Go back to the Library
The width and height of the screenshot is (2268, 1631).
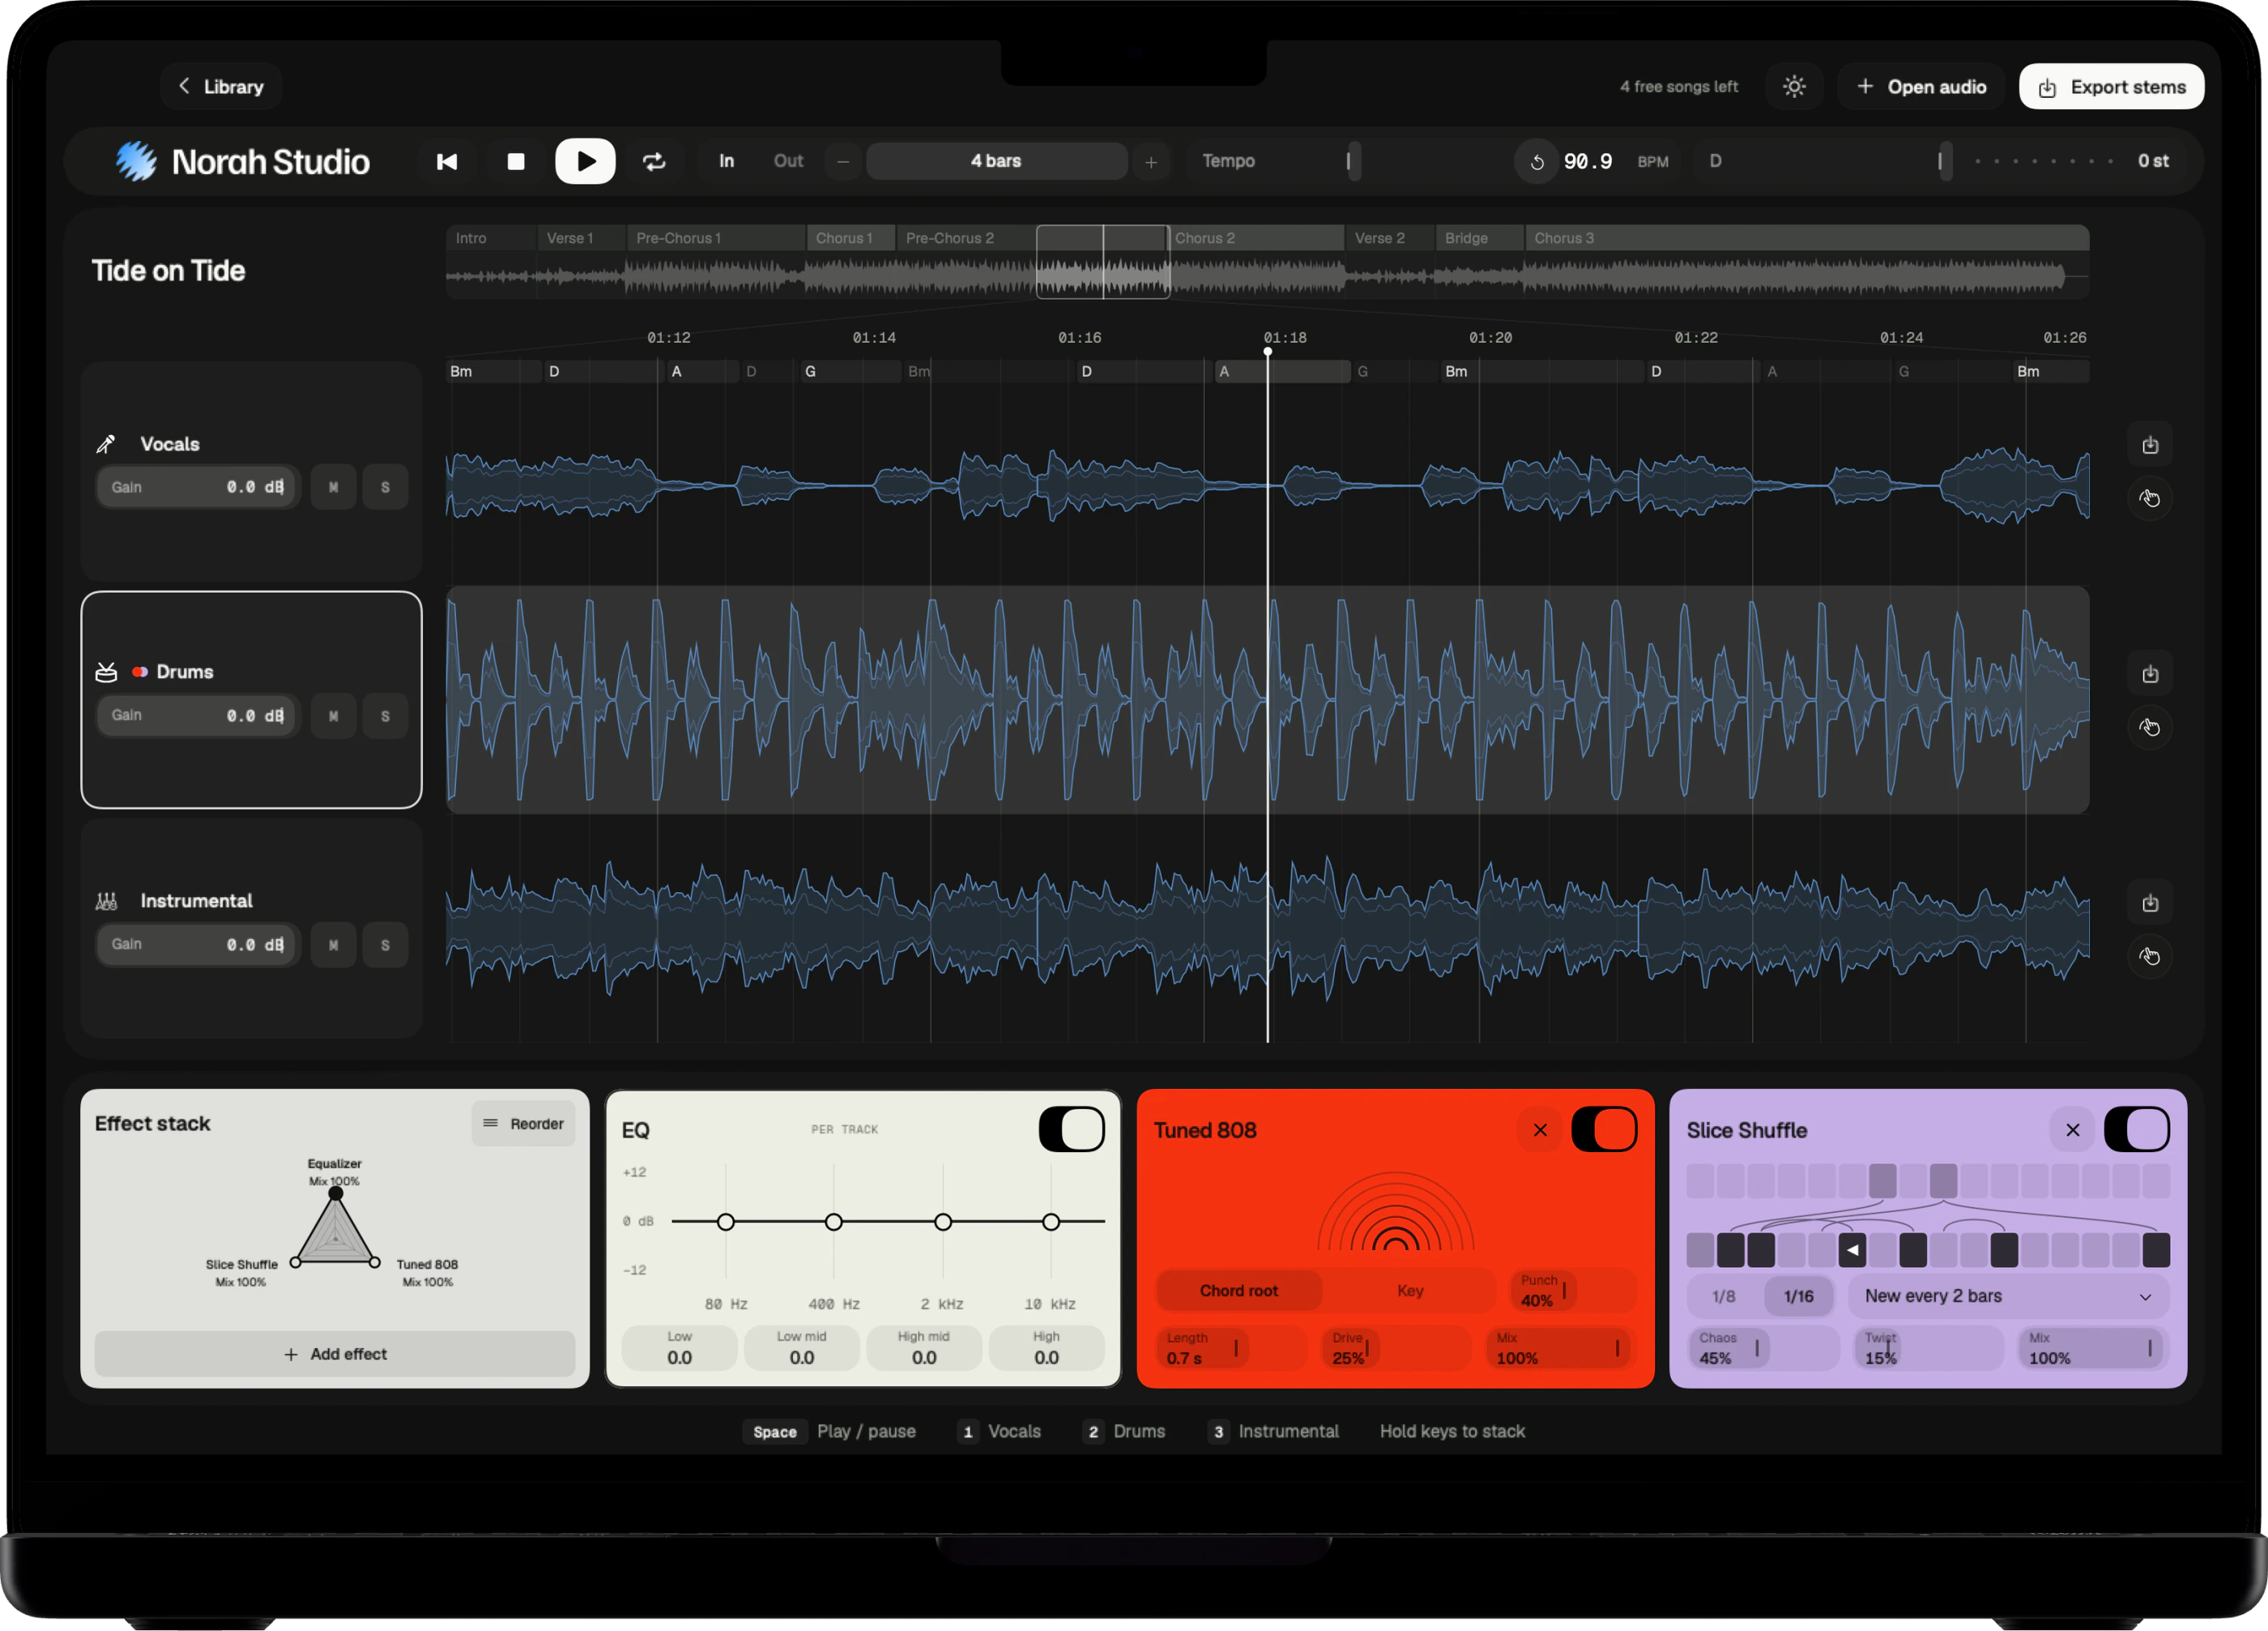point(221,87)
